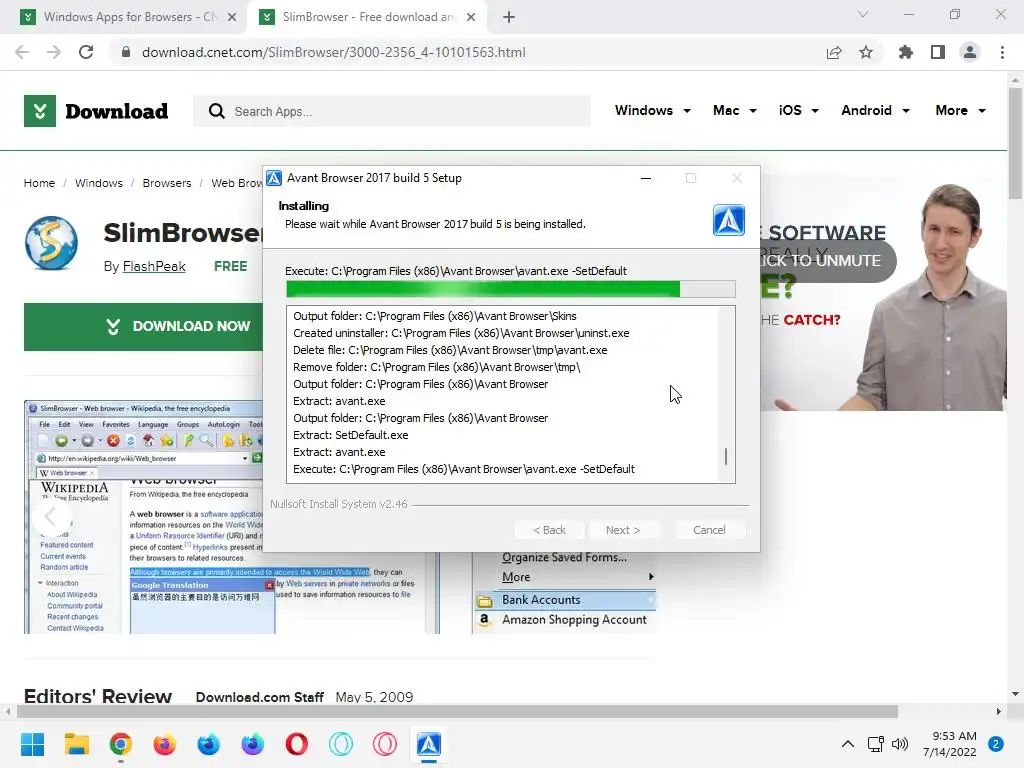Screen dimensions: 1024x768
Task: Focus the Search Apps input field
Action: (x=392, y=111)
